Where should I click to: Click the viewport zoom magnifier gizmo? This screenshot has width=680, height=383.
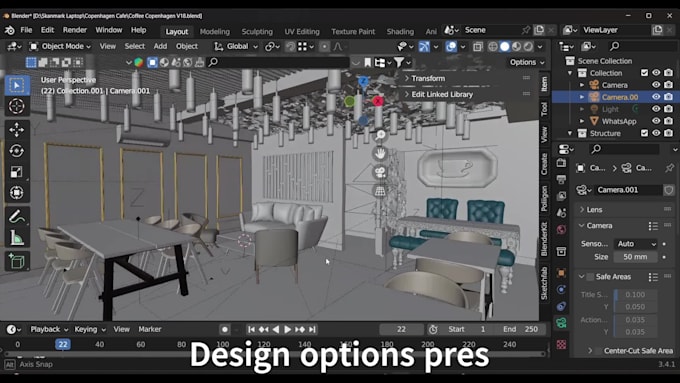[380, 135]
